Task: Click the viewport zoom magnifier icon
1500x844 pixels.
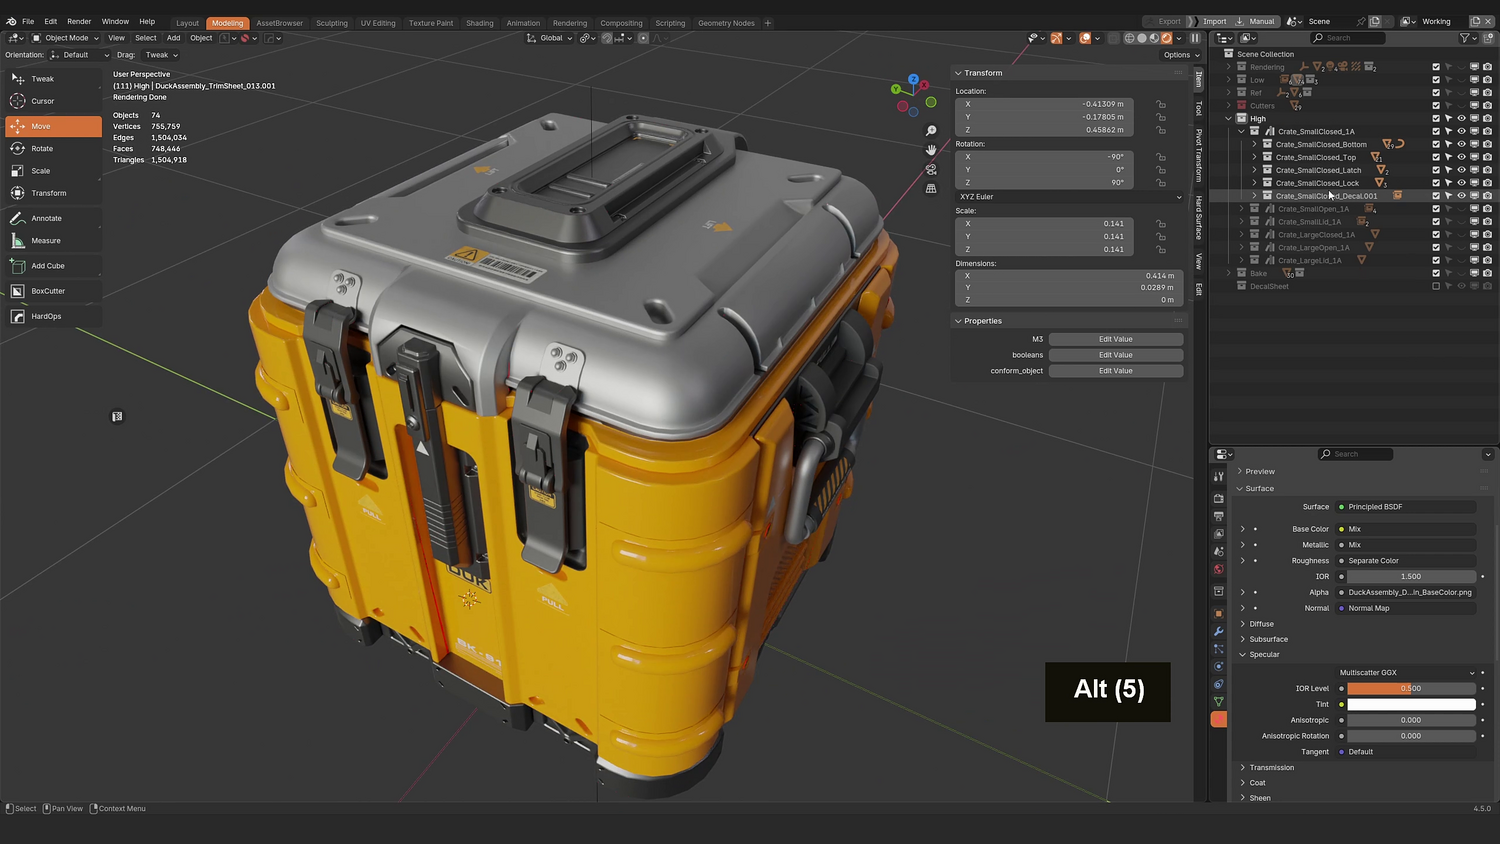Action: [931, 131]
